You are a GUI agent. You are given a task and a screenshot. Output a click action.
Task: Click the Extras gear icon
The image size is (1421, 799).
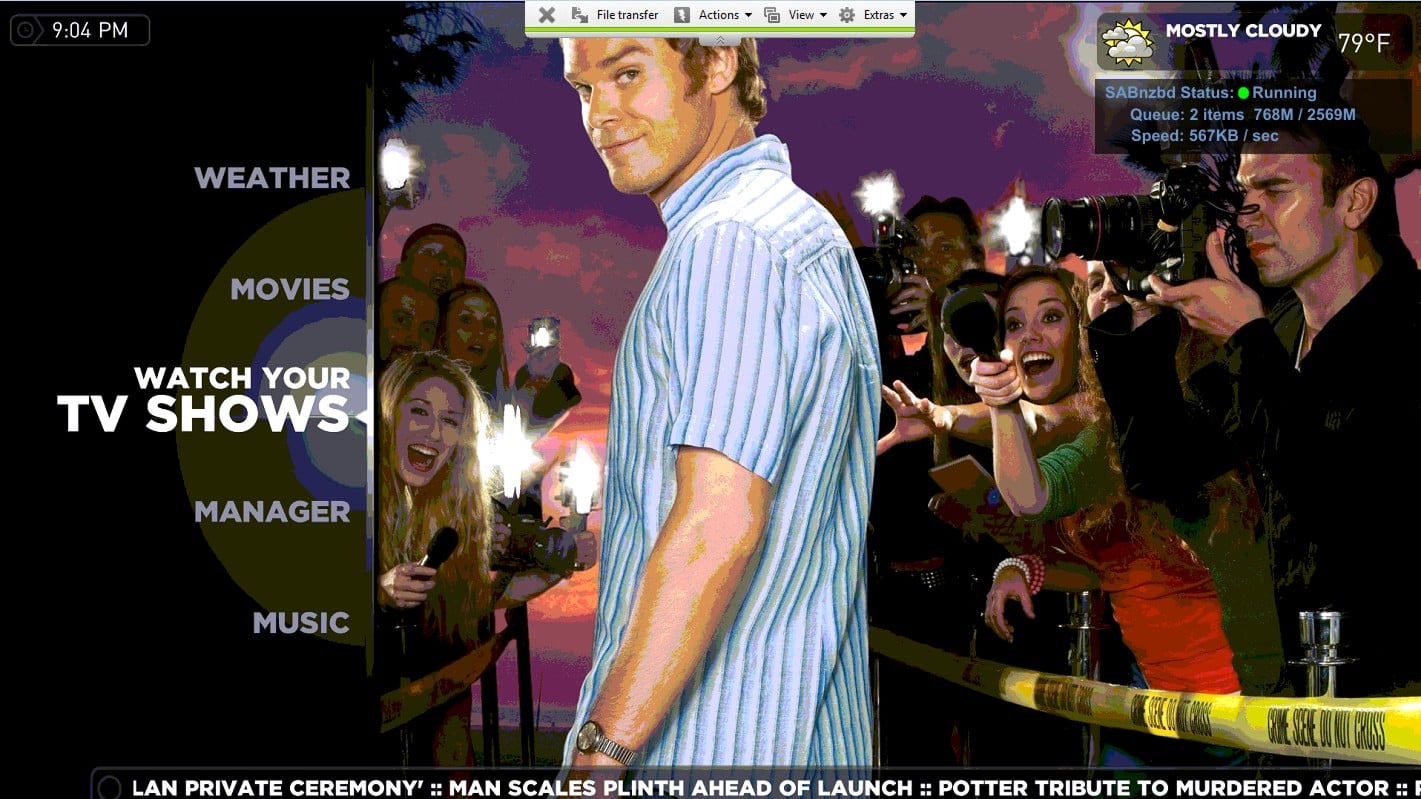pos(847,15)
